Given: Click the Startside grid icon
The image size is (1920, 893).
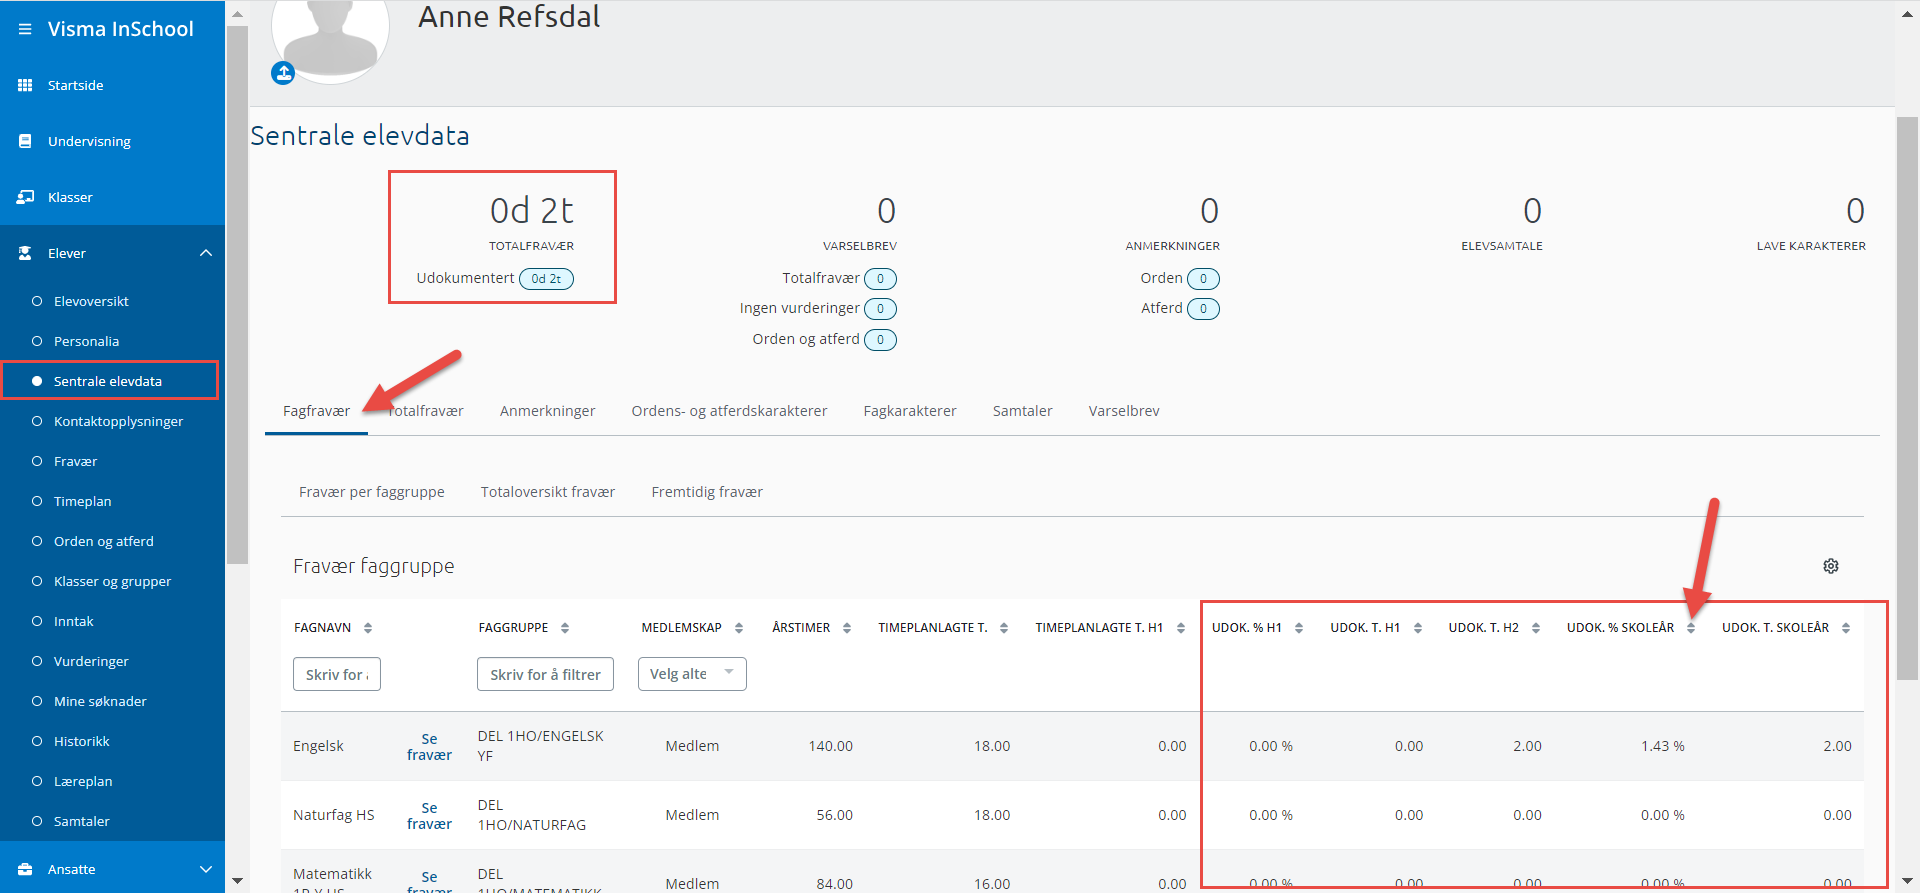Looking at the screenshot, I should [25, 85].
